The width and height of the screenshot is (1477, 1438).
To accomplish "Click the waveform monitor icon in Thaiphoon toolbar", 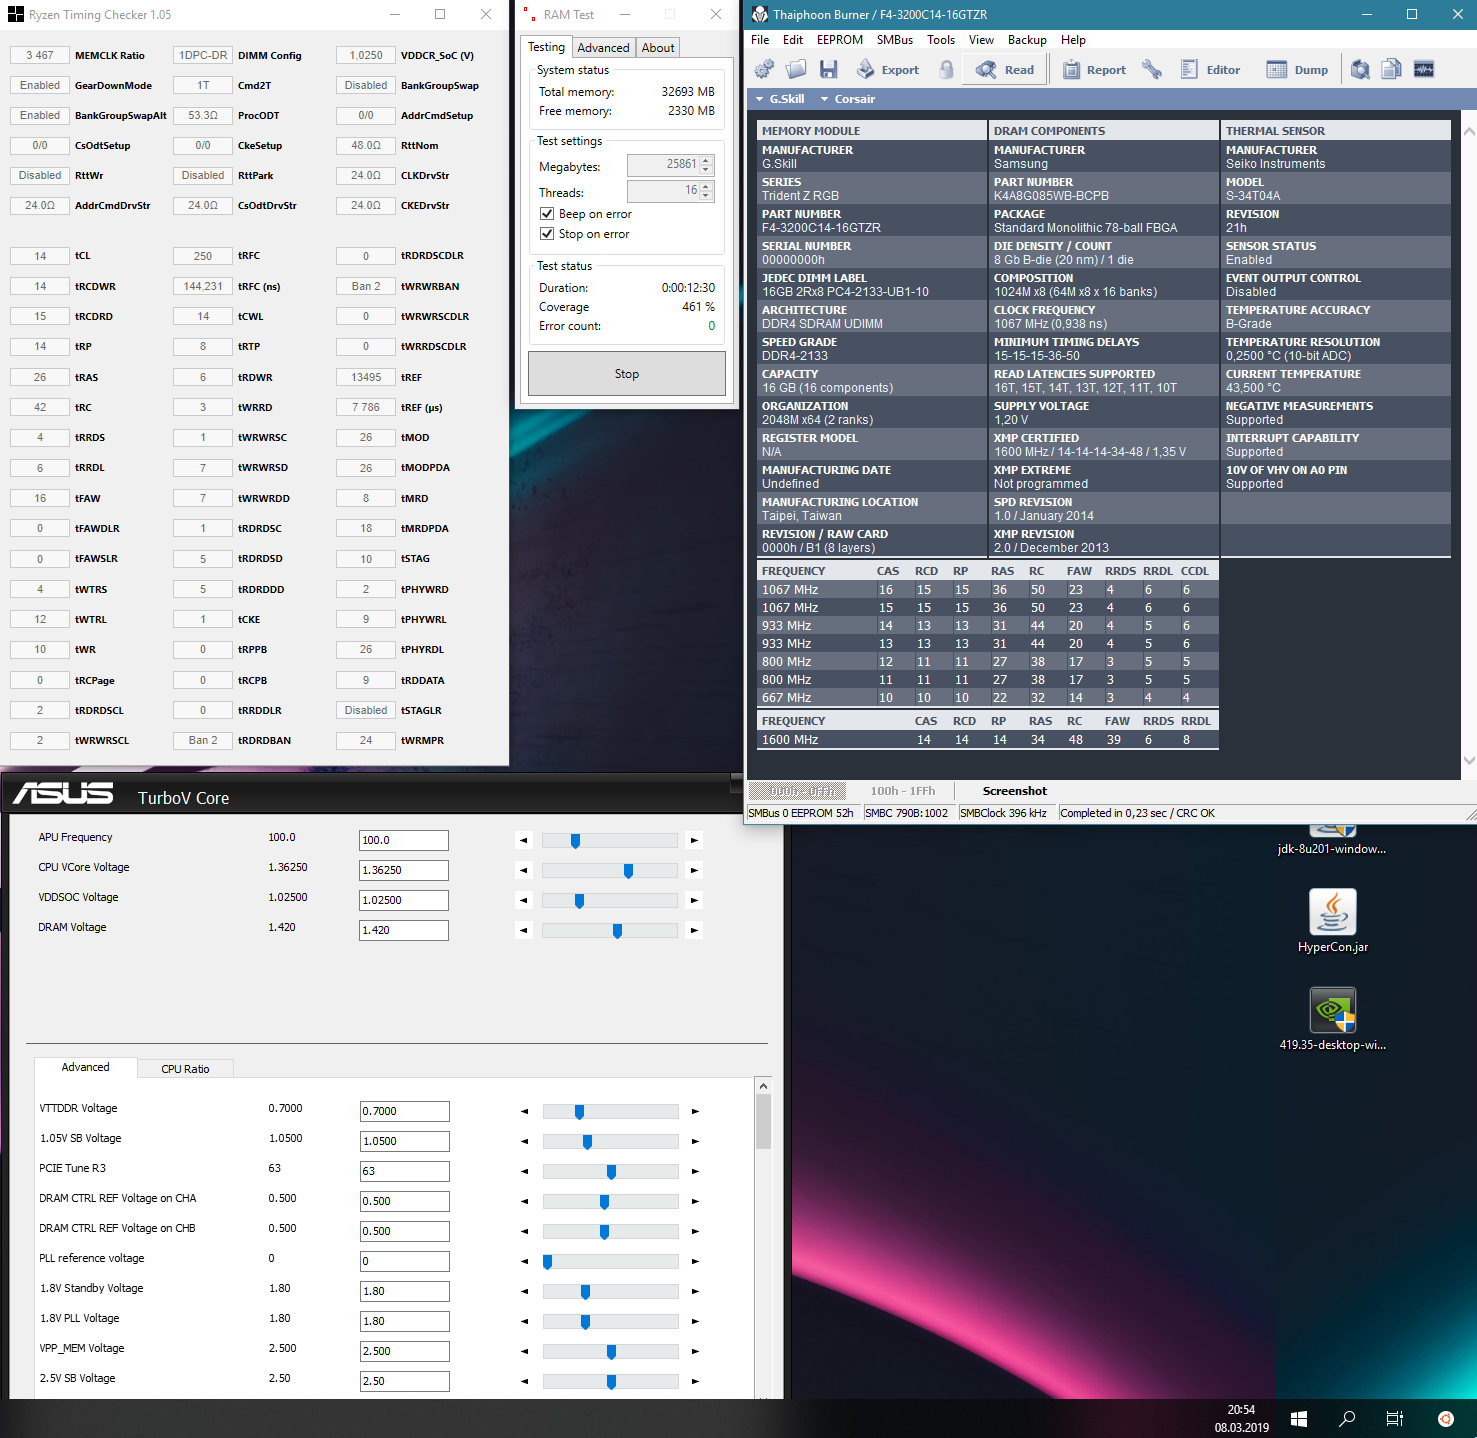I will [1424, 69].
